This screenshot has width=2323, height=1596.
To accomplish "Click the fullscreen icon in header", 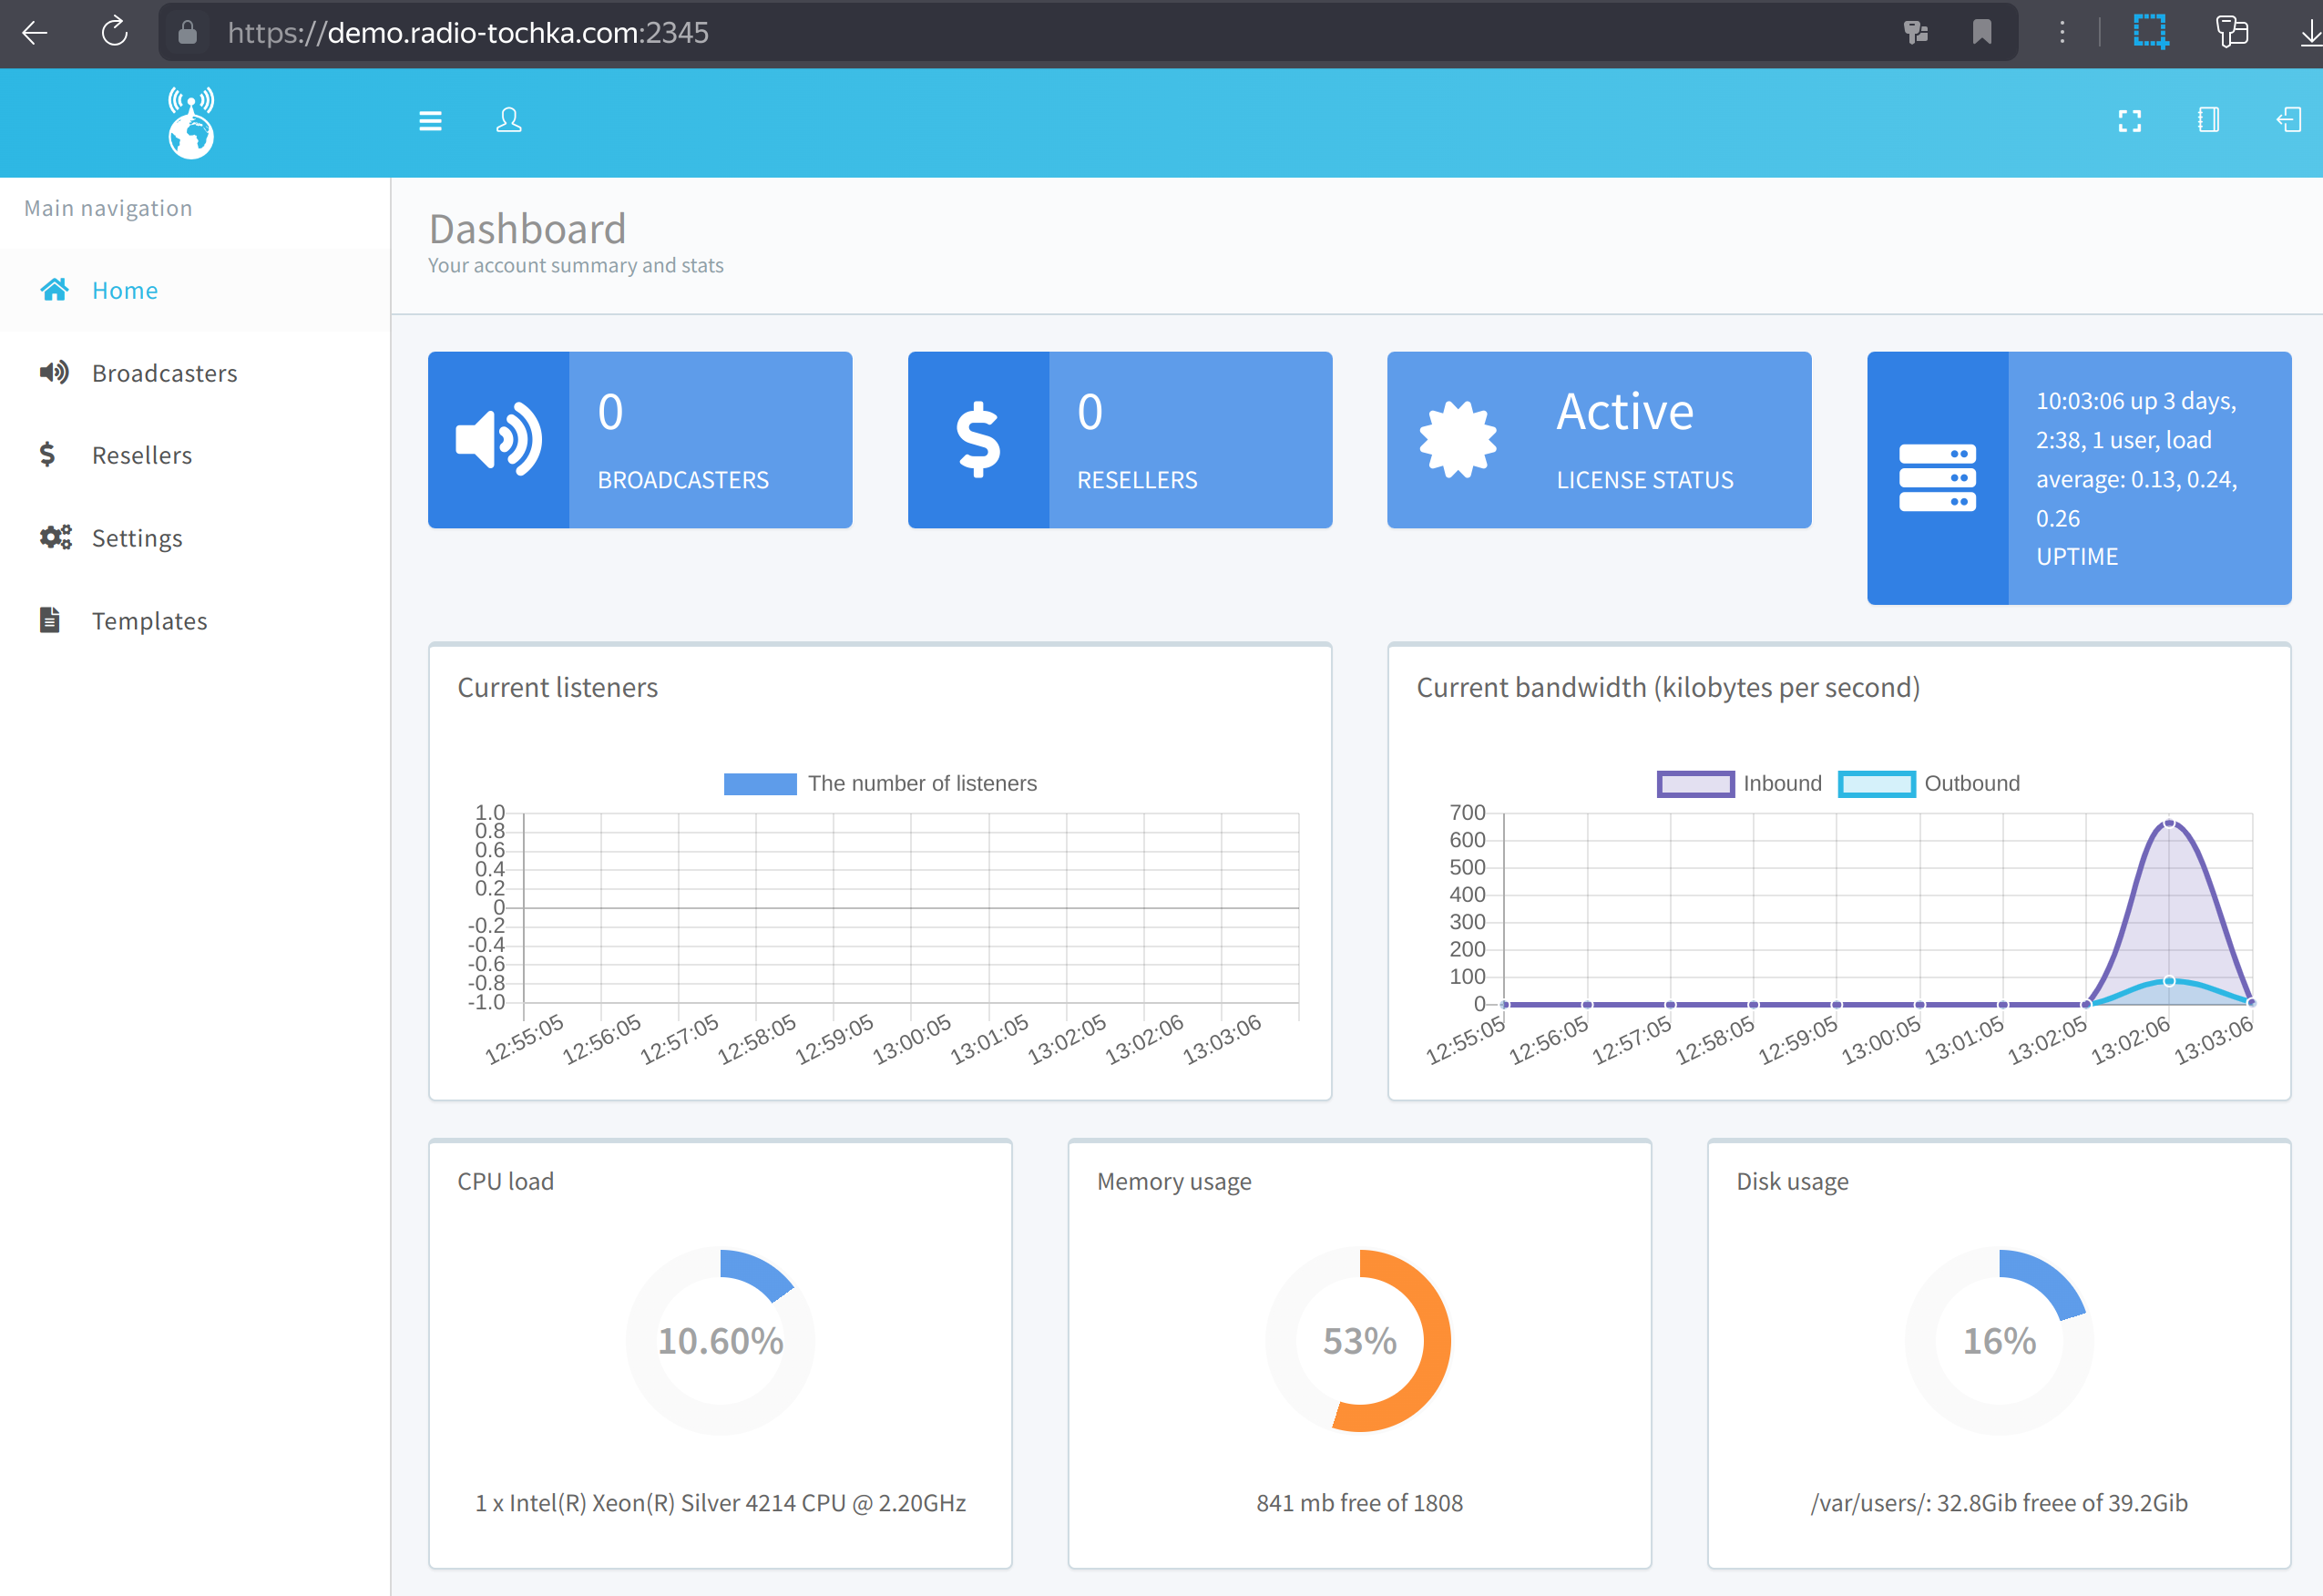I will (x=2129, y=121).
